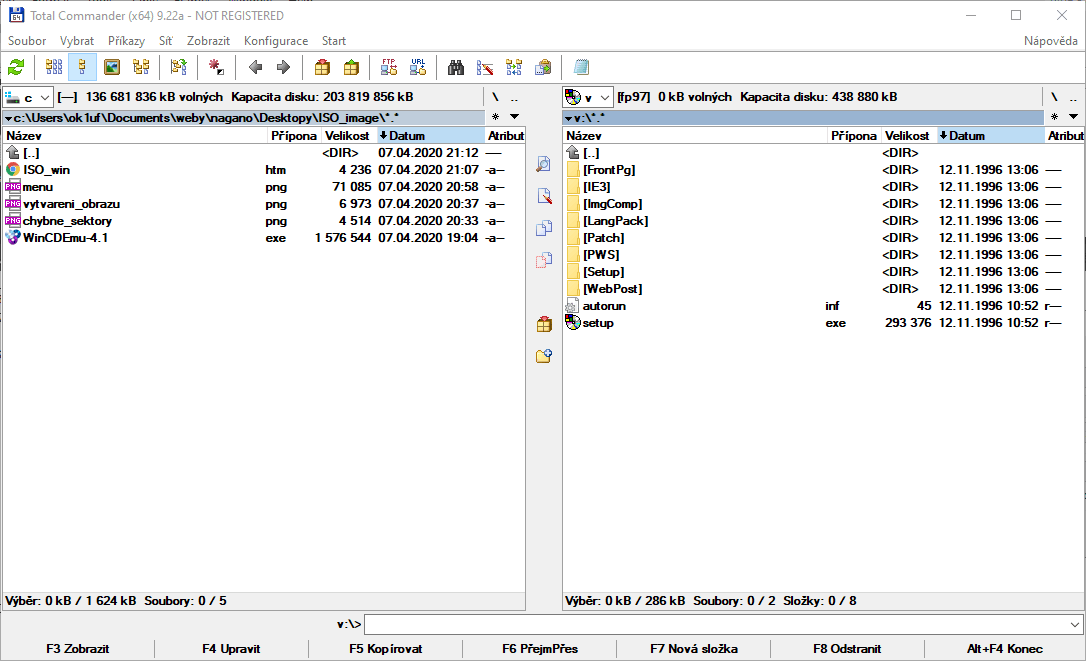Click the green Refresh arrows toolbar icon
The width and height of the screenshot is (1086, 661).
click(16, 68)
